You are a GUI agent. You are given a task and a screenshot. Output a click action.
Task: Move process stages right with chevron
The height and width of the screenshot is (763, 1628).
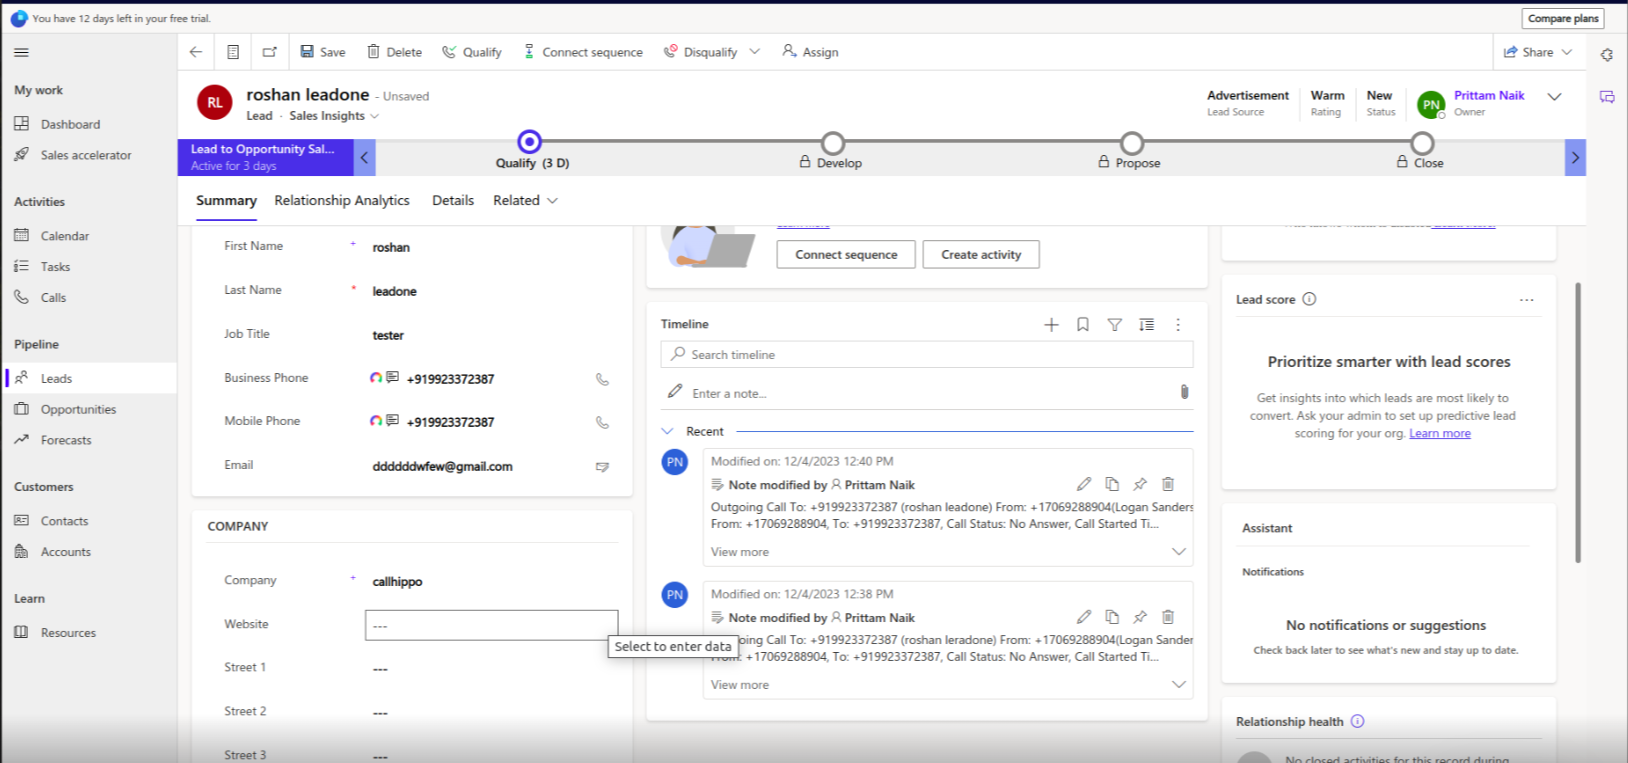(x=1575, y=157)
